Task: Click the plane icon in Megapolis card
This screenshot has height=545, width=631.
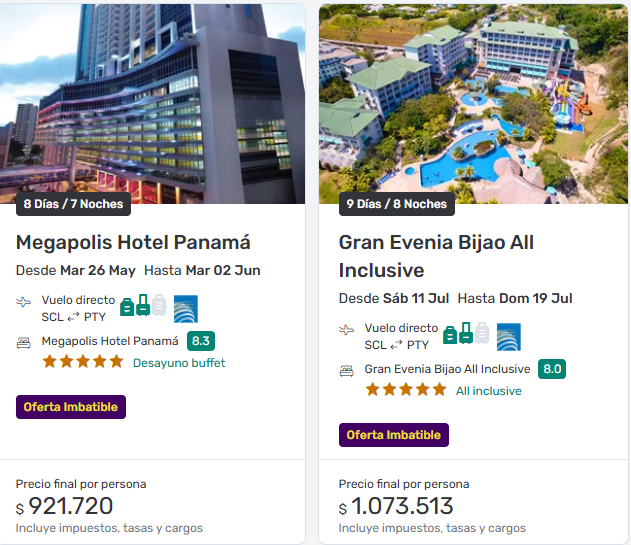Action: 24,301
